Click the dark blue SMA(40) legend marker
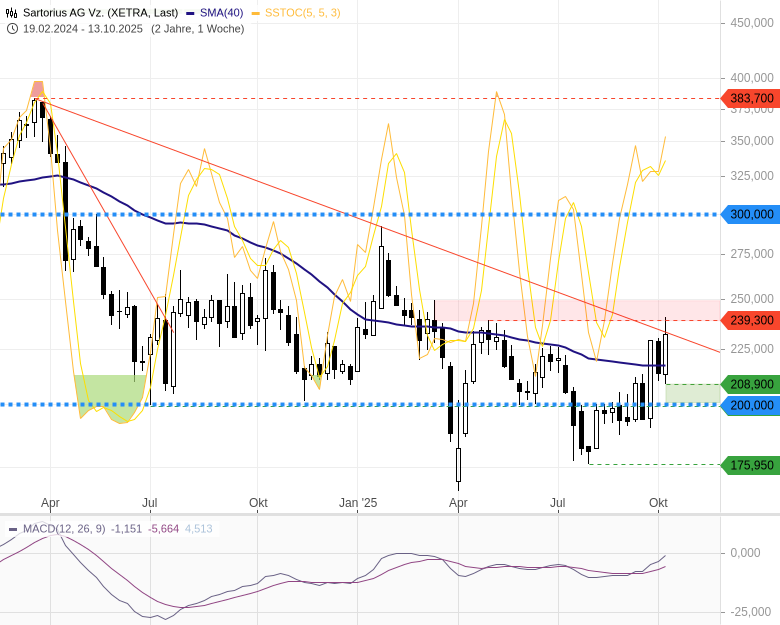Viewport: 780px width, 625px height. pyautogui.click(x=192, y=13)
